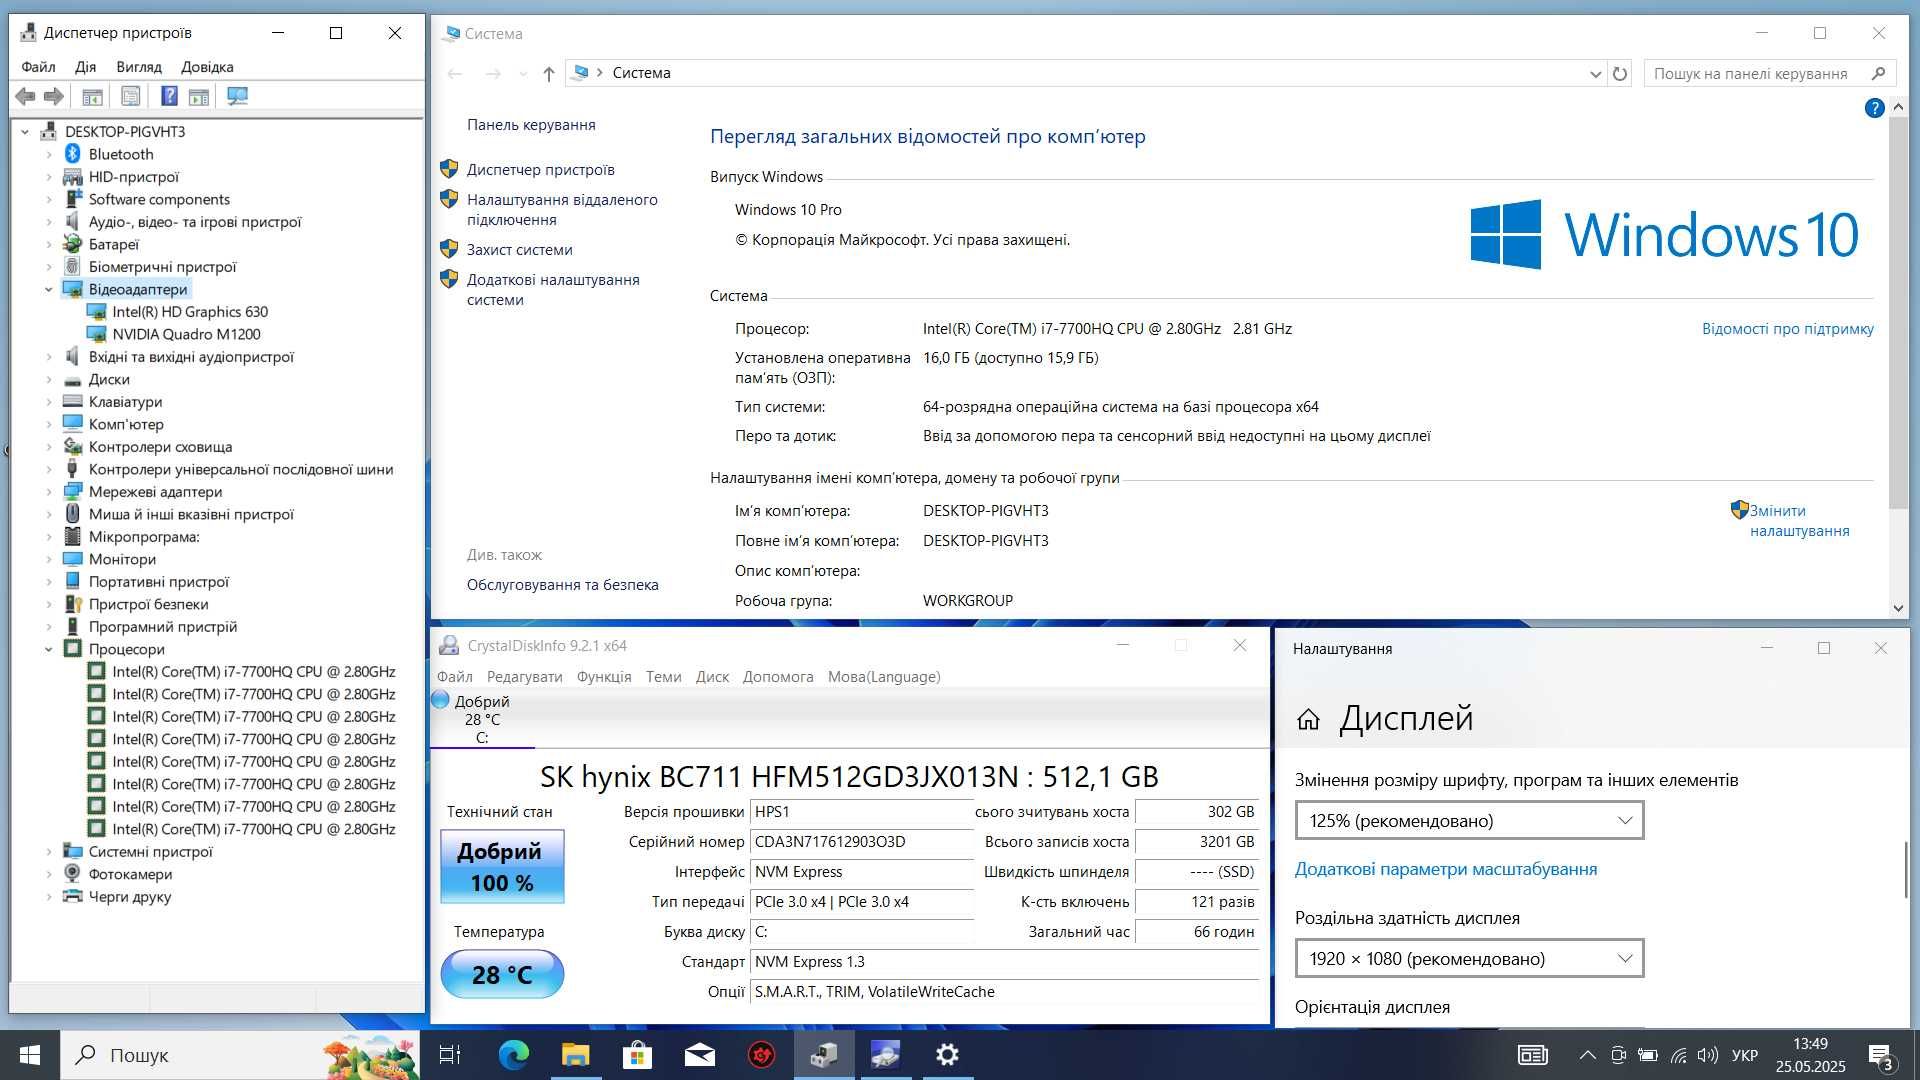Open the Mail app from the taskbar

pos(700,1055)
